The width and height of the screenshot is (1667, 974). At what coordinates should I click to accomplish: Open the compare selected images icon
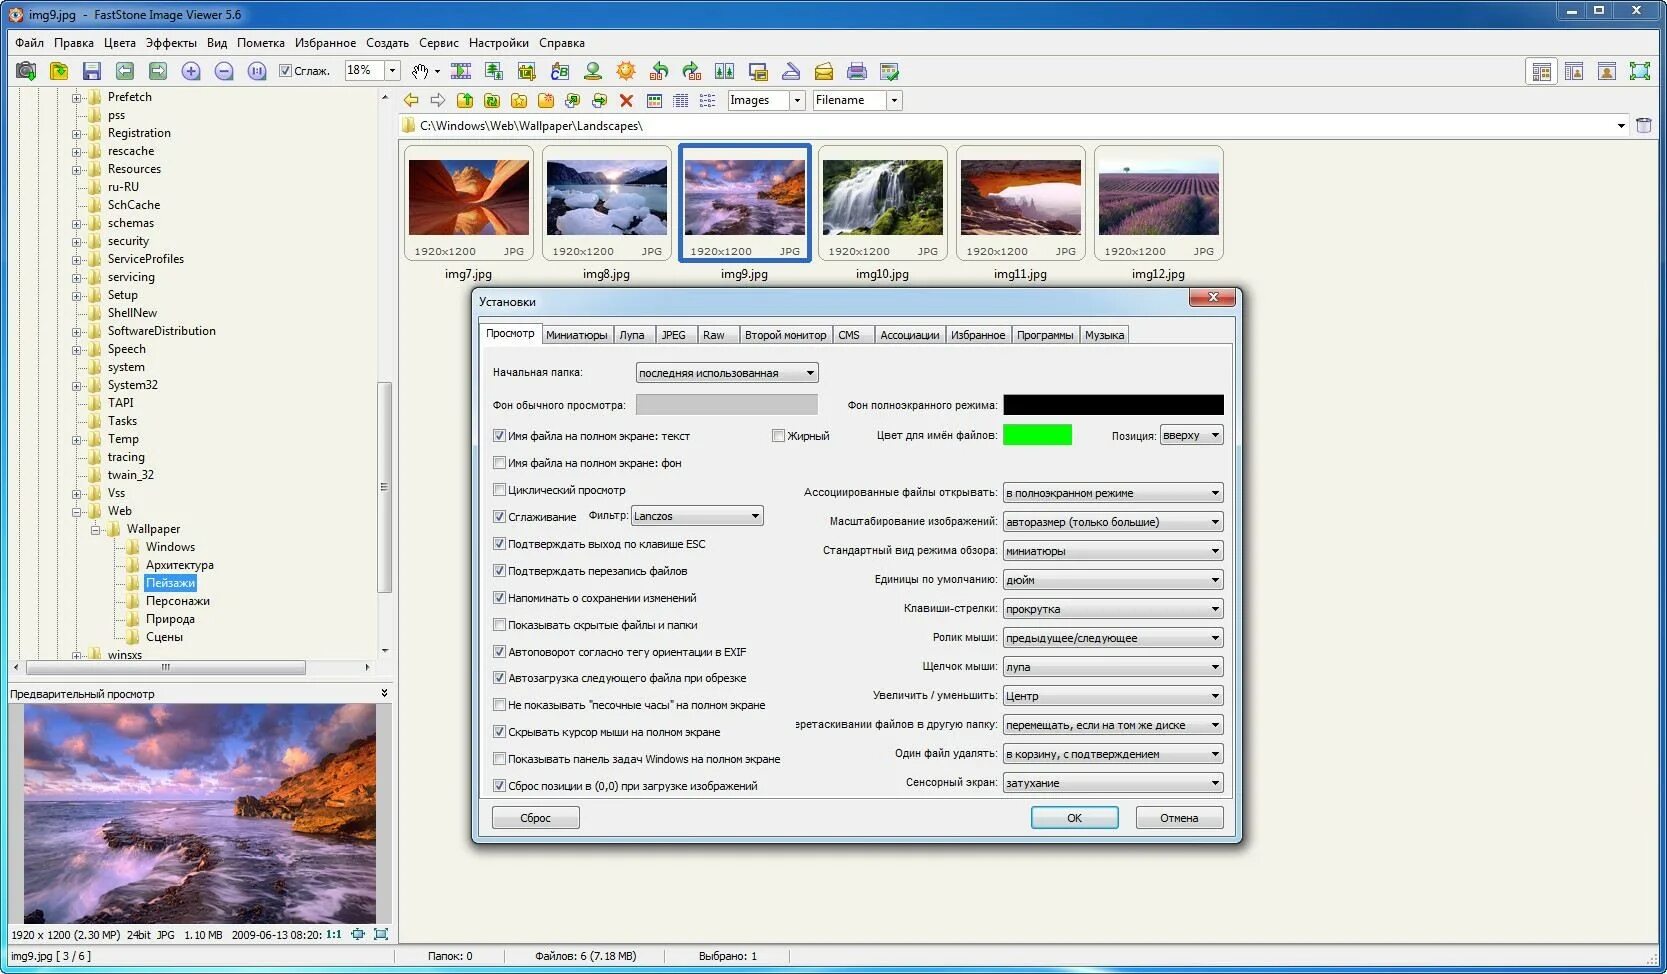coord(725,71)
